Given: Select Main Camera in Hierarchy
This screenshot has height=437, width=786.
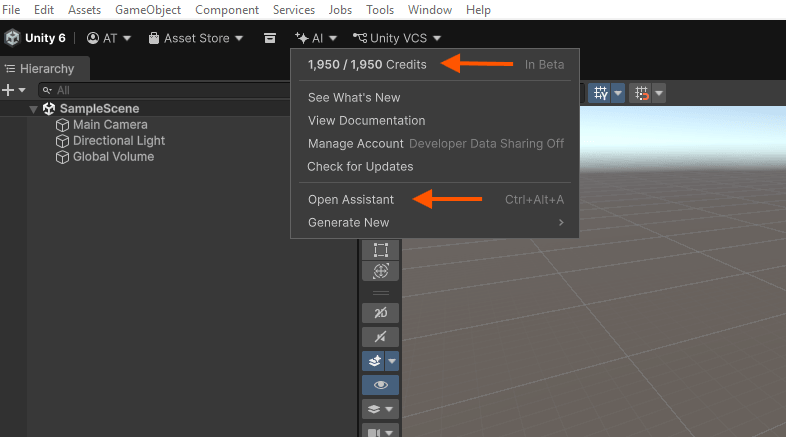Looking at the screenshot, I should click(x=110, y=125).
